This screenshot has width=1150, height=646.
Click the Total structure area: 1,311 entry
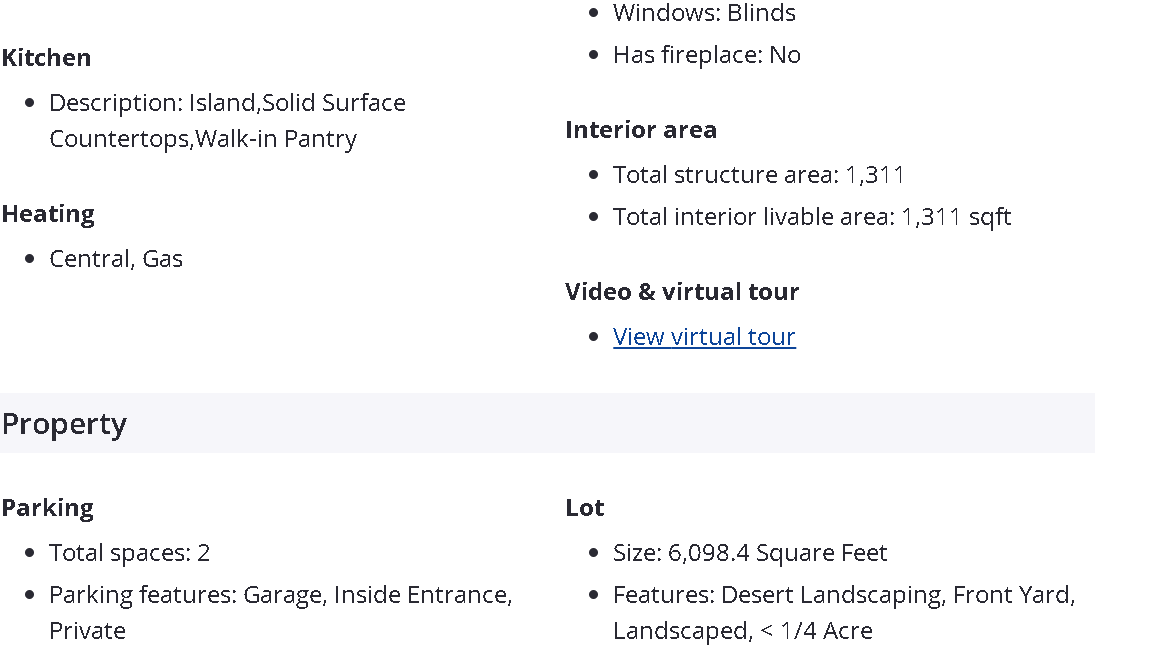pos(758,175)
